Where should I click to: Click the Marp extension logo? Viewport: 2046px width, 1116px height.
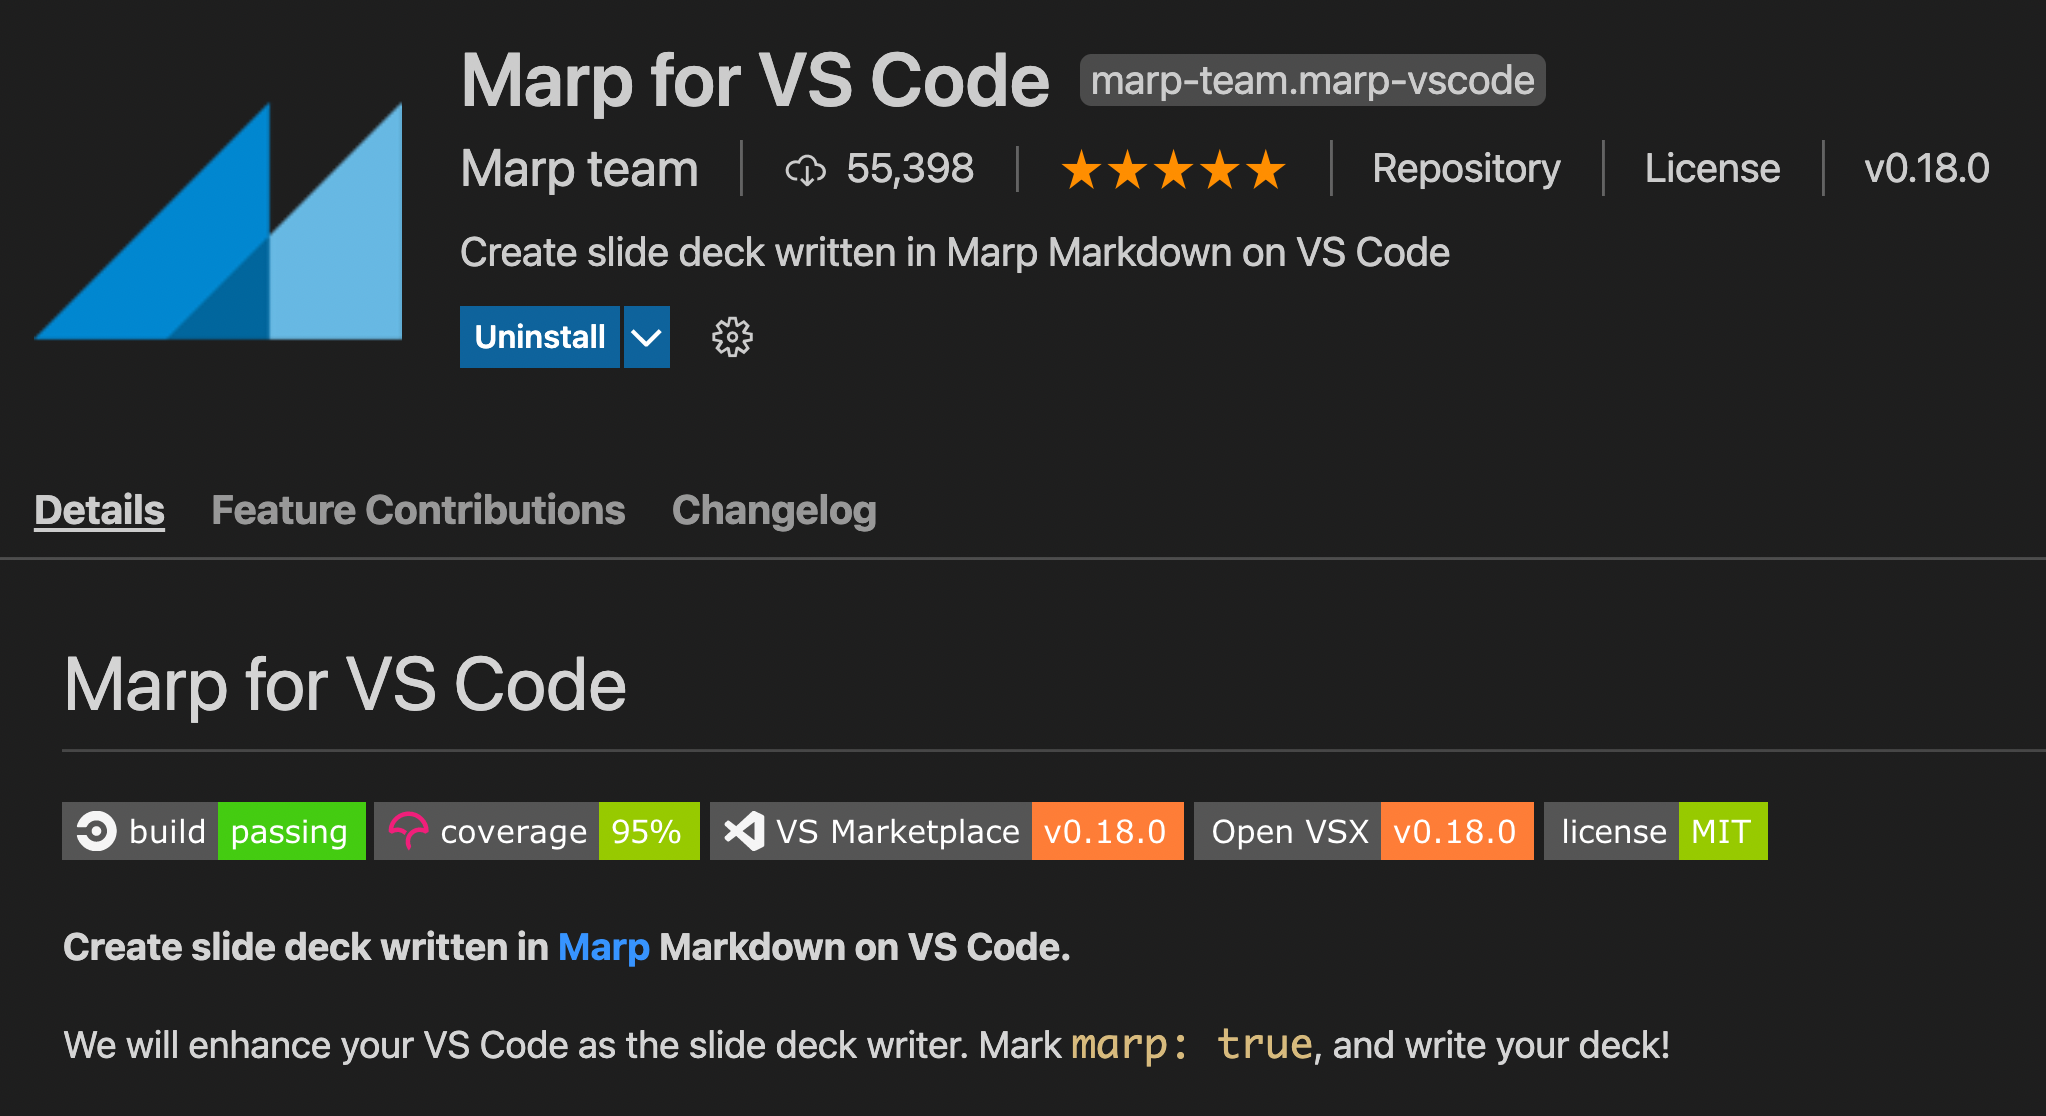coord(220,220)
